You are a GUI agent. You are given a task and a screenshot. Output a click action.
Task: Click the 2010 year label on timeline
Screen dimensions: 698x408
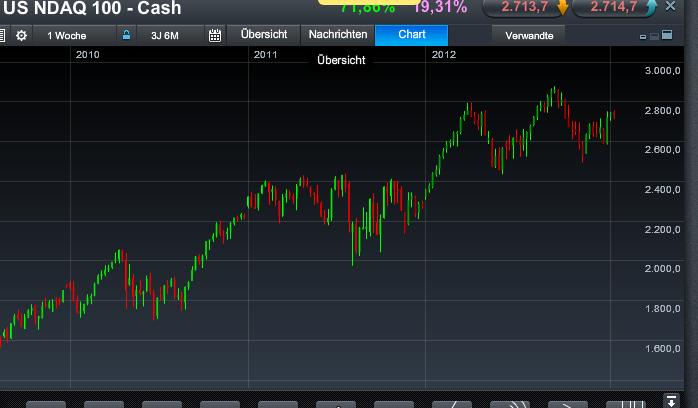87,55
